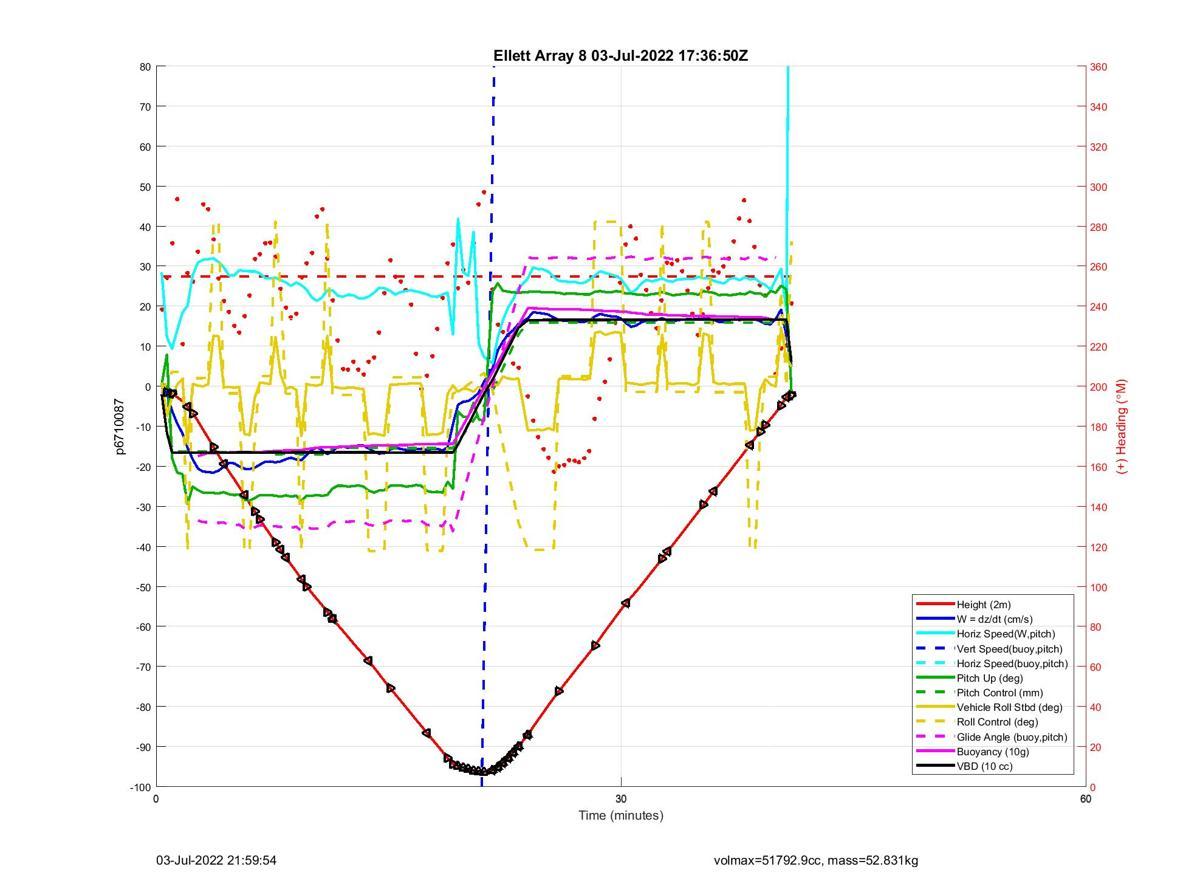Image resolution: width=1200 pixels, height=885 pixels.
Task: Select legend entry "Pitch Up (deg)"
Action: coord(990,678)
